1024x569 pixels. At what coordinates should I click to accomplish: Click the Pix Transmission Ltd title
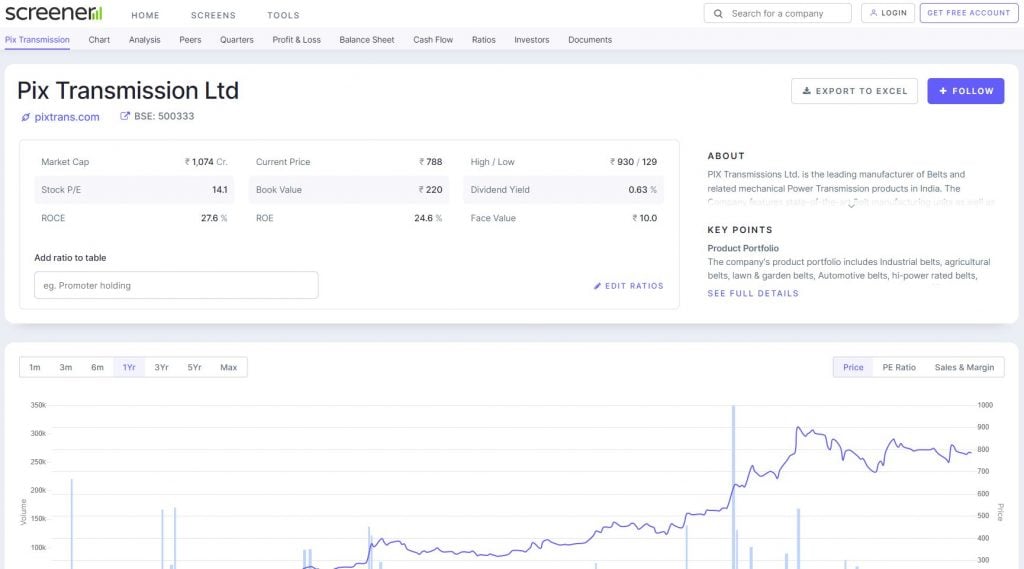pyautogui.click(x=128, y=90)
